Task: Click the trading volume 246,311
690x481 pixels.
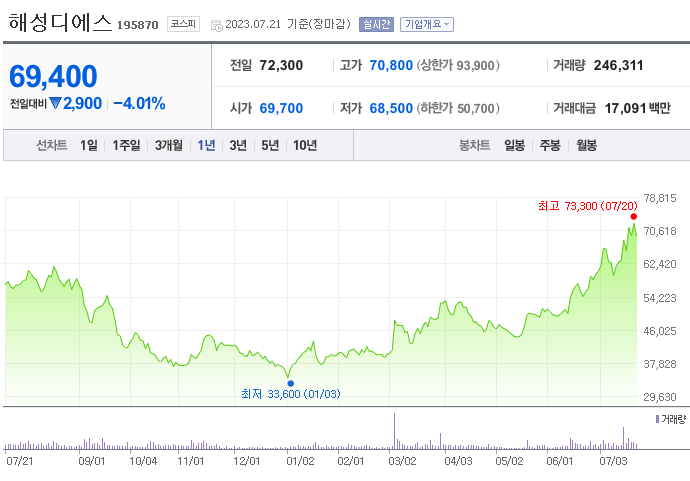Action: [x=618, y=66]
